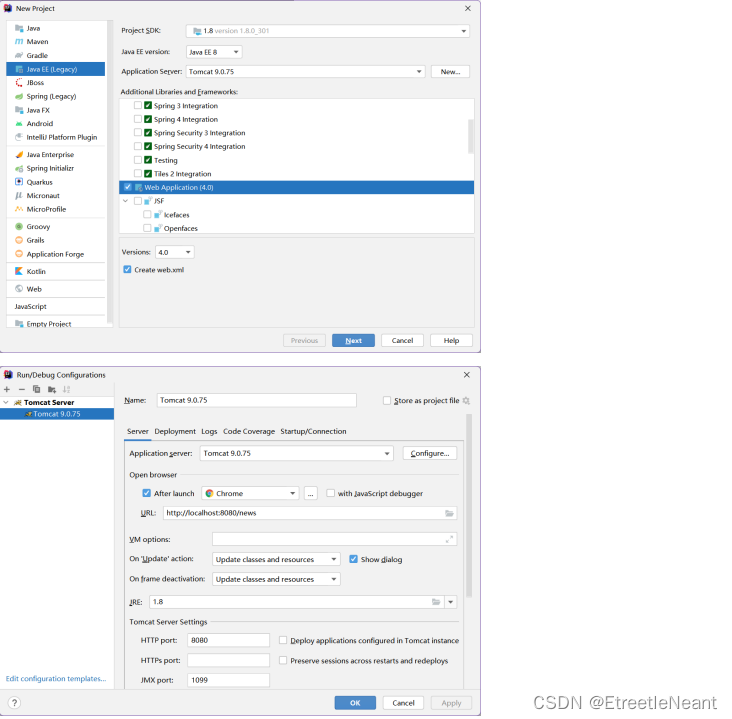Open Edit configuration templates link

[x=56, y=678]
